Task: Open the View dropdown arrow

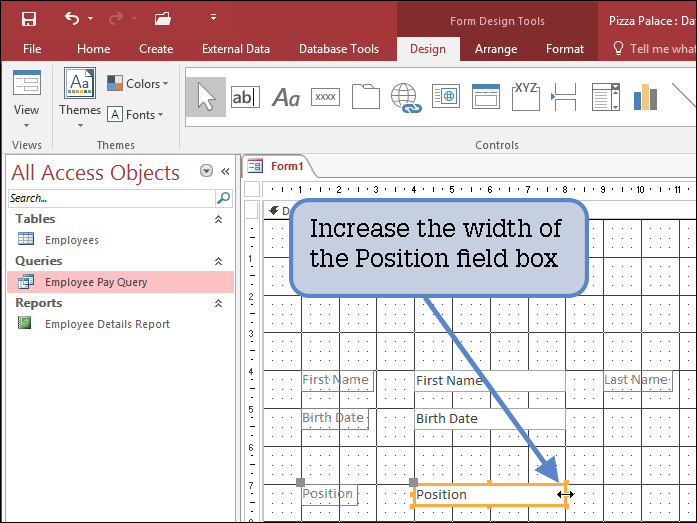Action: (x=26, y=126)
